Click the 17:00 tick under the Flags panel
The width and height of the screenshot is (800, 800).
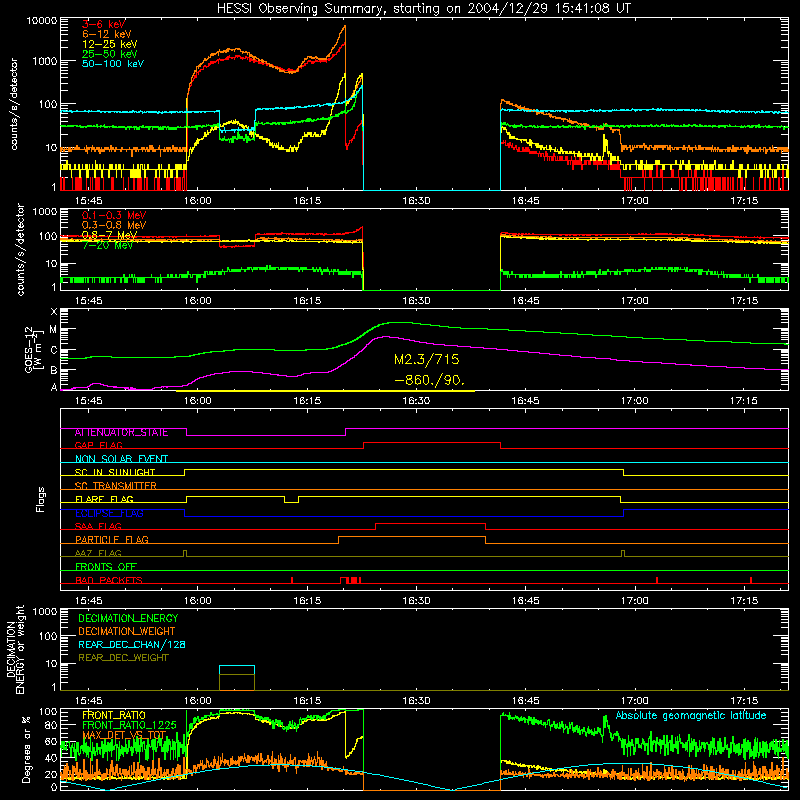pos(635,601)
